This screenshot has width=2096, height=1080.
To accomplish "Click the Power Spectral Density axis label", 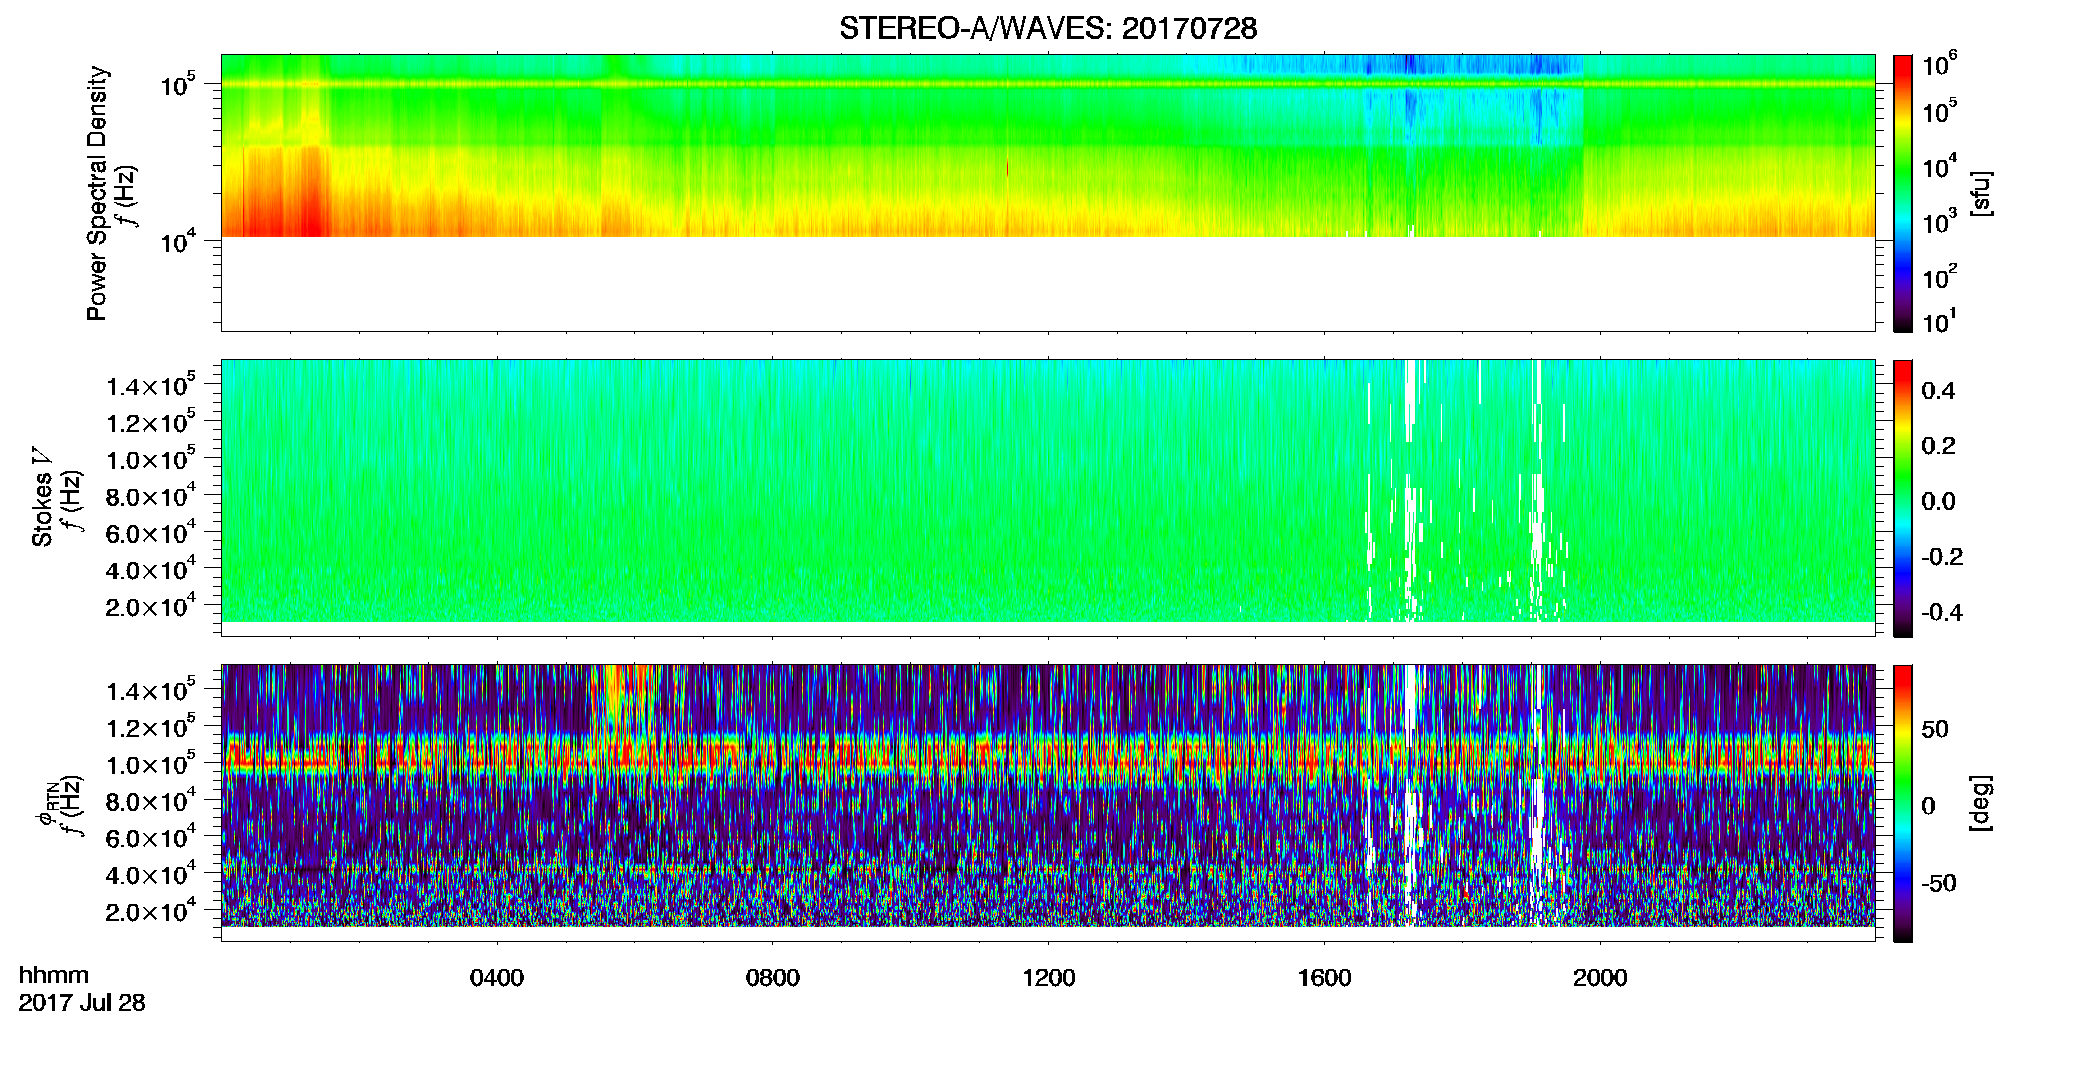I will tap(97, 193).
